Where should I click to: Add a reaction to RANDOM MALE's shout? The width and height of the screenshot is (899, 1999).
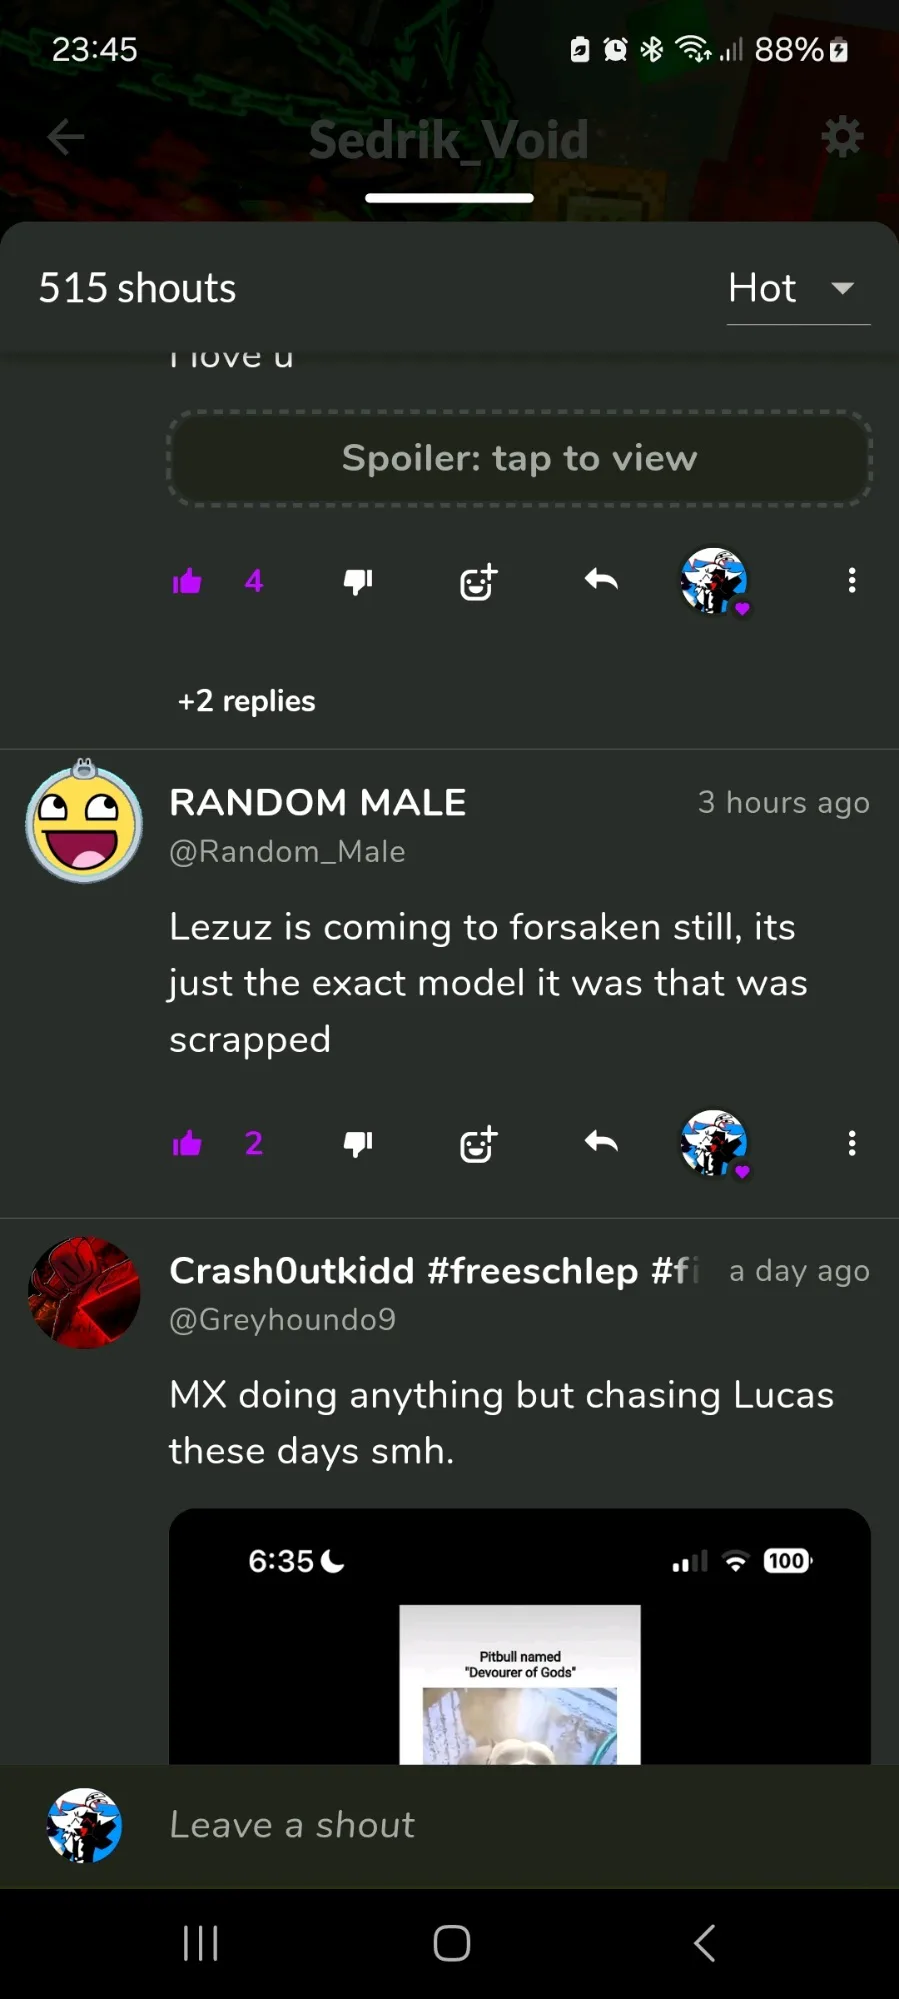point(478,1143)
